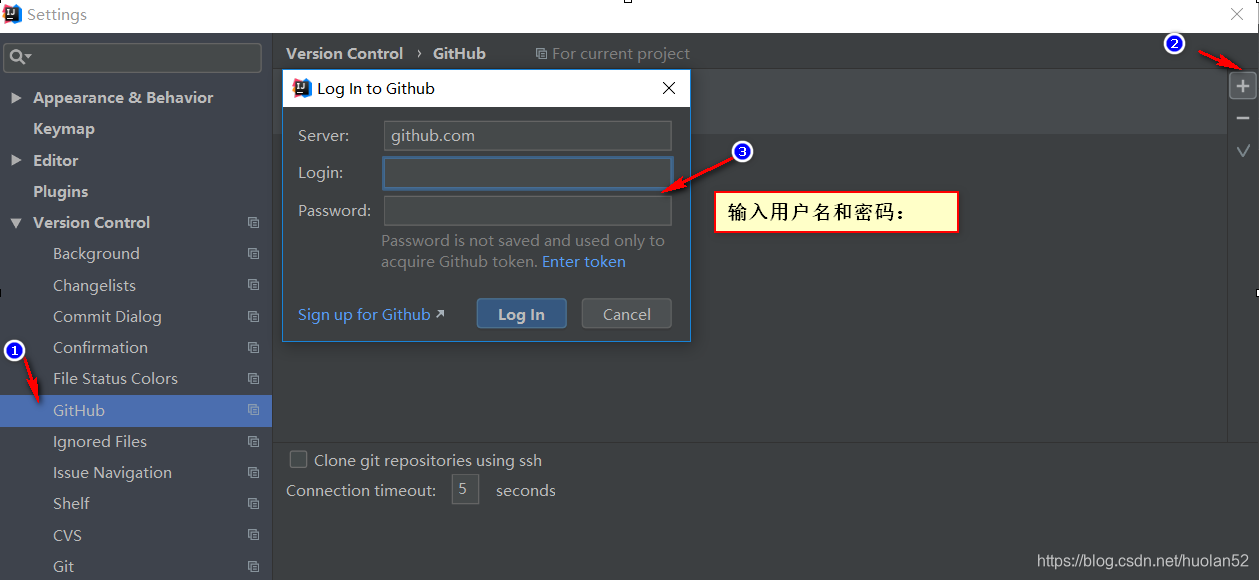Click the set default checkmark icon
This screenshot has height=580, width=1259.
point(1243,151)
